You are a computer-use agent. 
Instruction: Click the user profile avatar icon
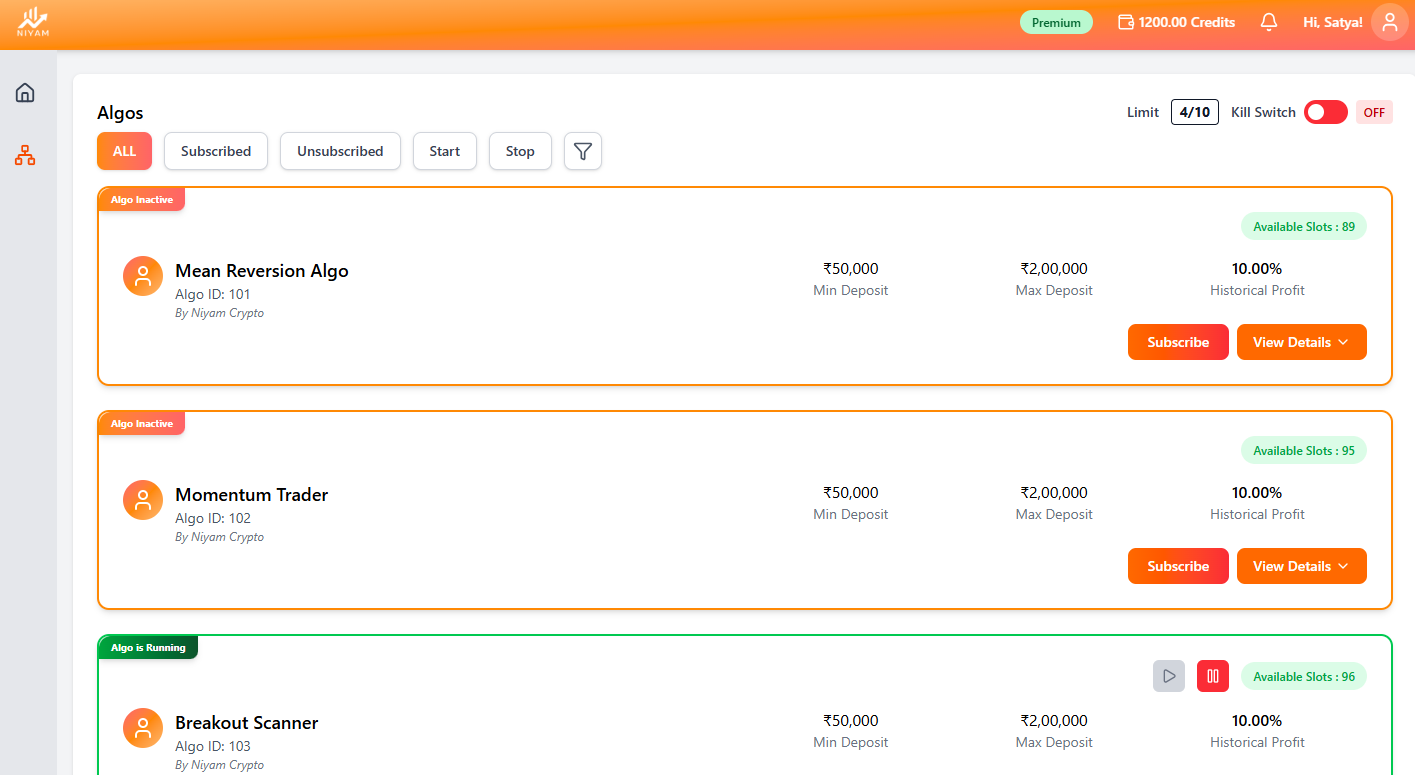point(1389,22)
